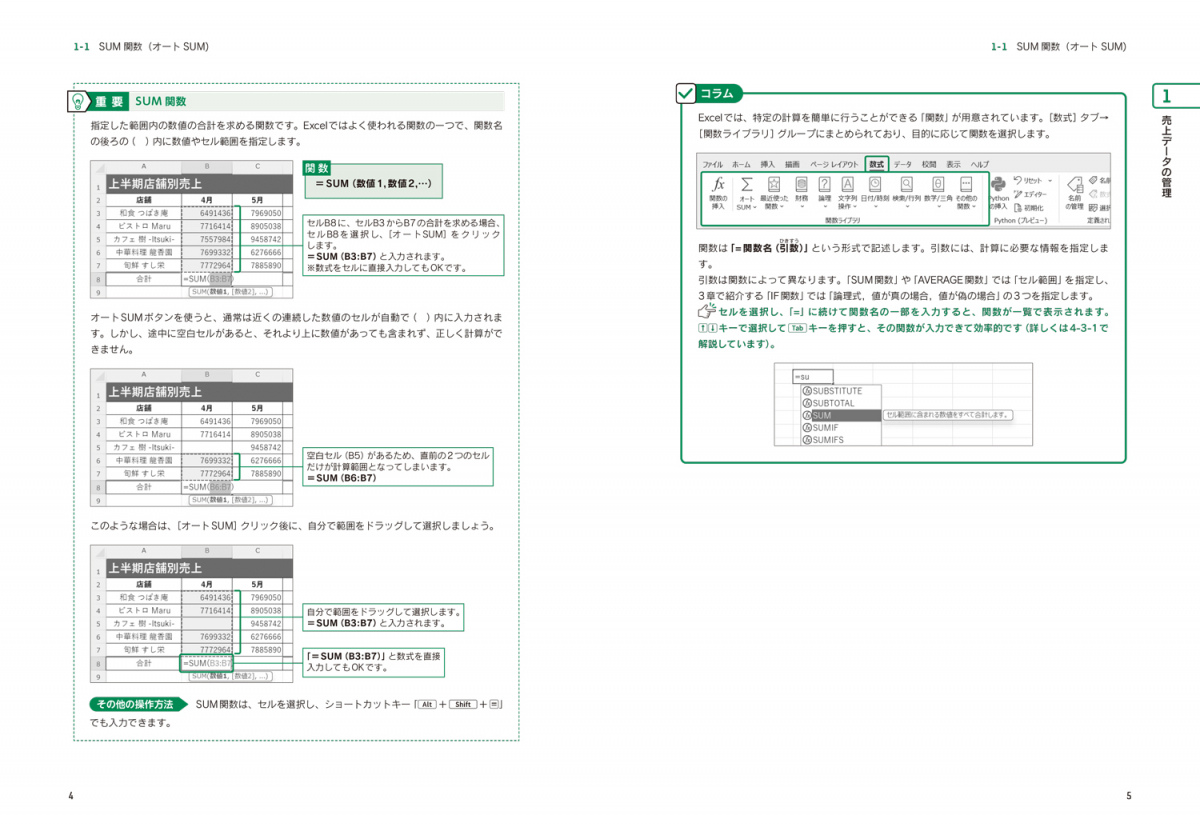Click the 関数の挿入 fx icon
This screenshot has width=1200, height=839.
point(718,186)
